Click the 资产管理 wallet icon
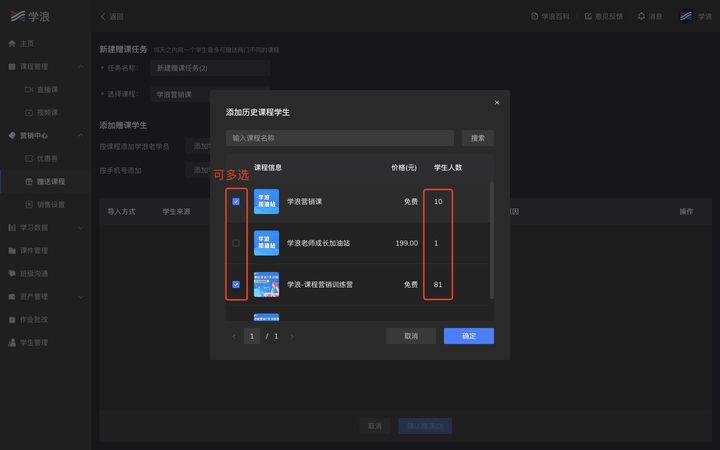This screenshot has width=720, height=450. click(12, 297)
